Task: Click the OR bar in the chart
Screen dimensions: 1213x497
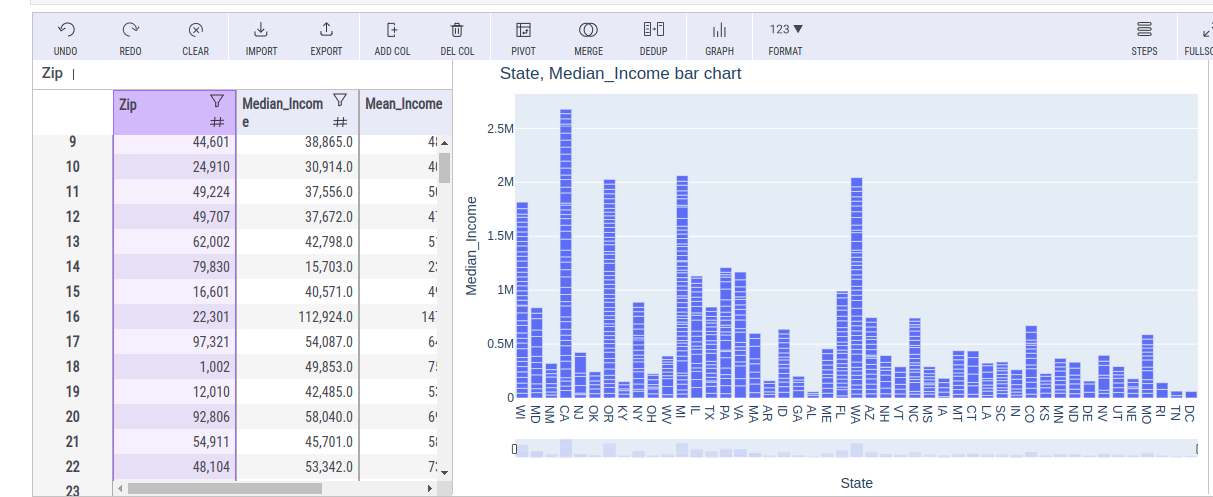Action: click(609, 288)
